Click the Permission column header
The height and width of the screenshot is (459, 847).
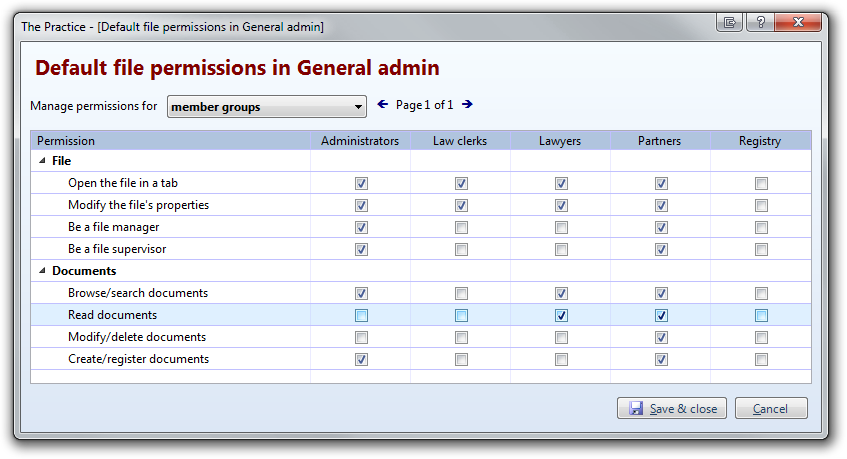click(x=170, y=140)
